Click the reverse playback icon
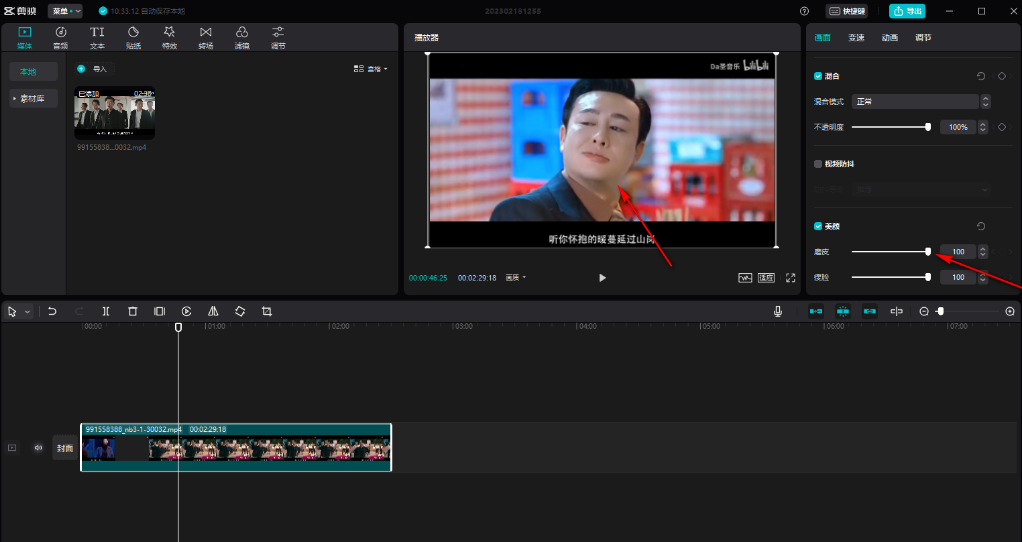 (186, 311)
